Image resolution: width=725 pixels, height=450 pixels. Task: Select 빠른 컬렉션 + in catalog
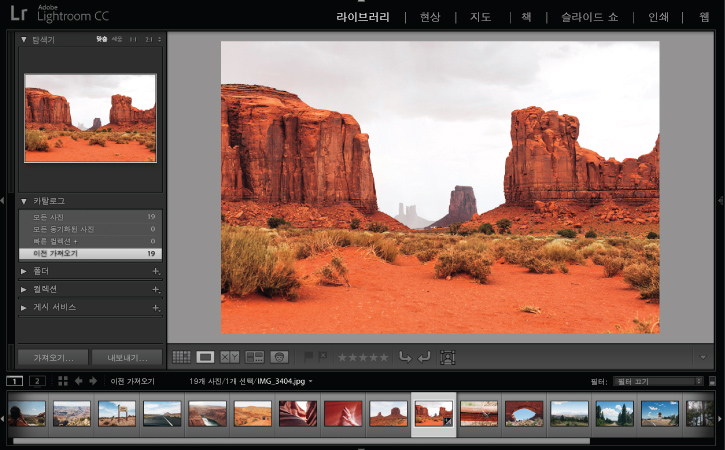pyautogui.click(x=90, y=241)
